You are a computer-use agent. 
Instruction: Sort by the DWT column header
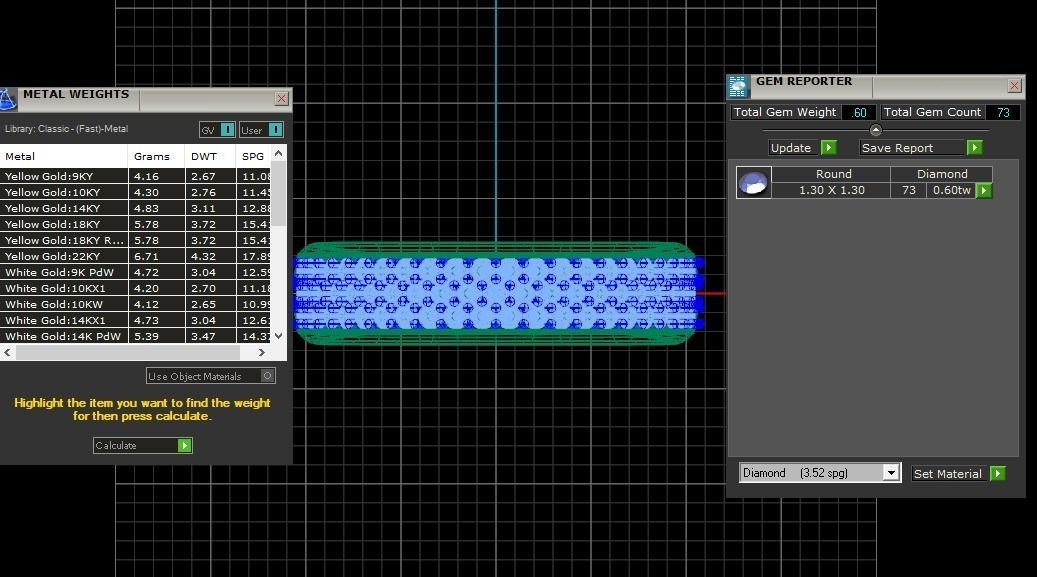point(210,156)
